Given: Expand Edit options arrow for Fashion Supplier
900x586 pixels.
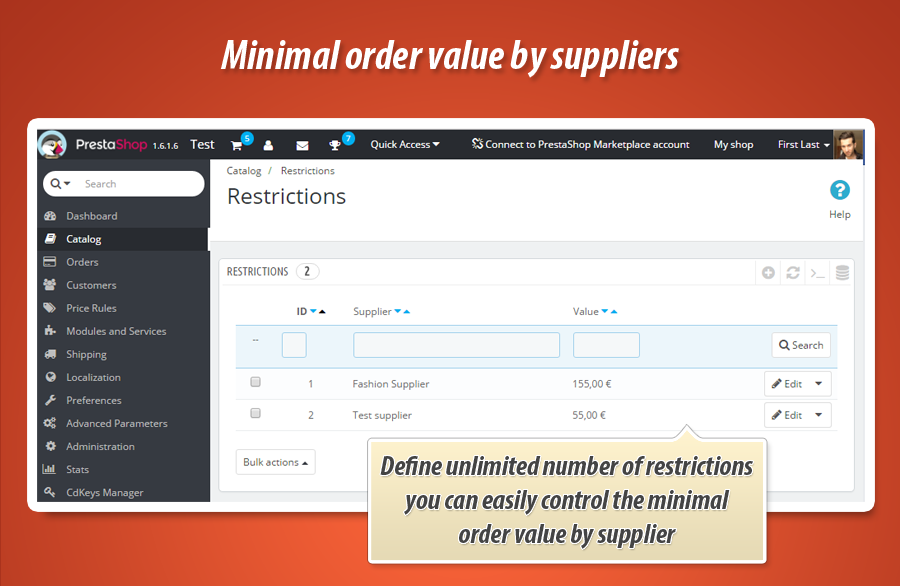Looking at the screenshot, I should [x=818, y=384].
